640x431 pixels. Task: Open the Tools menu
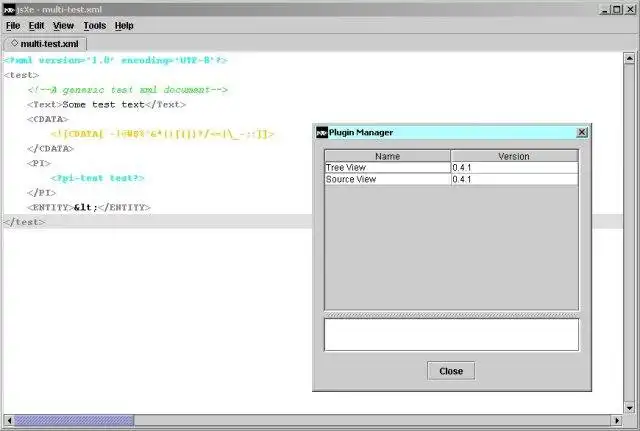click(95, 26)
